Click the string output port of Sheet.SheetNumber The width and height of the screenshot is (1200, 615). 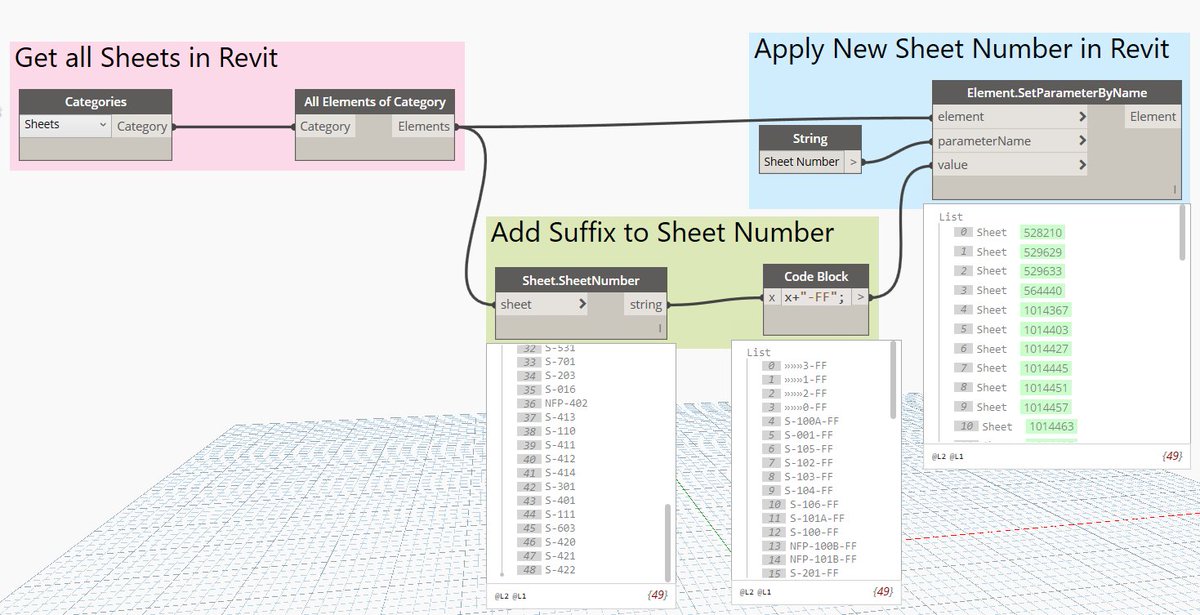click(646, 304)
